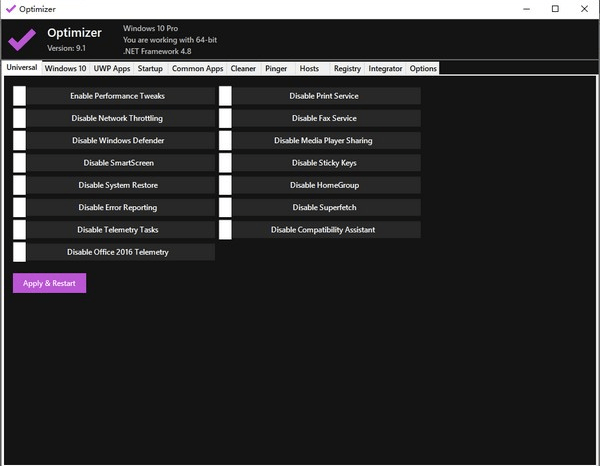Click the Disable Network Throttling label button
The width and height of the screenshot is (603, 466).
pyautogui.click(x=121, y=118)
